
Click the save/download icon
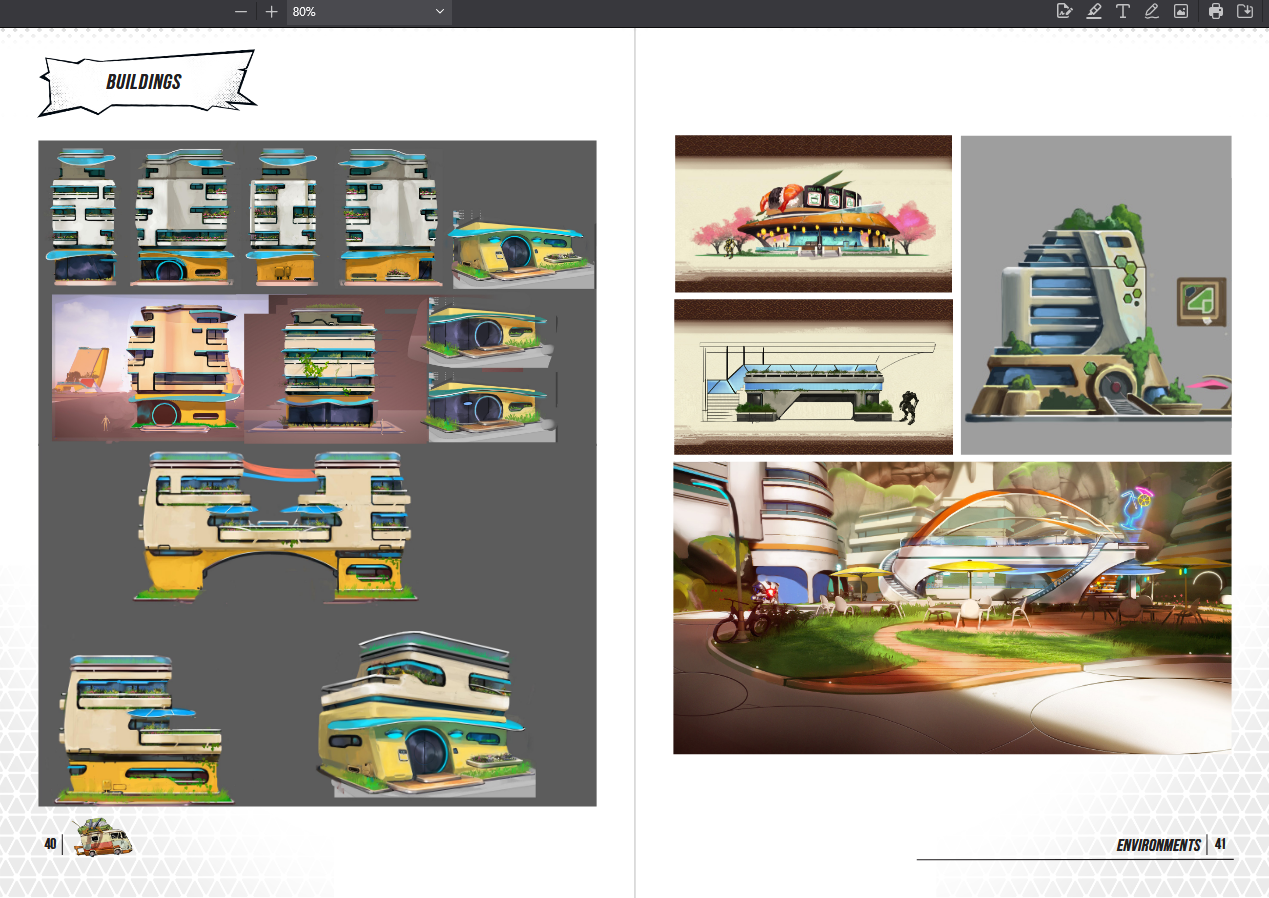coord(1245,12)
